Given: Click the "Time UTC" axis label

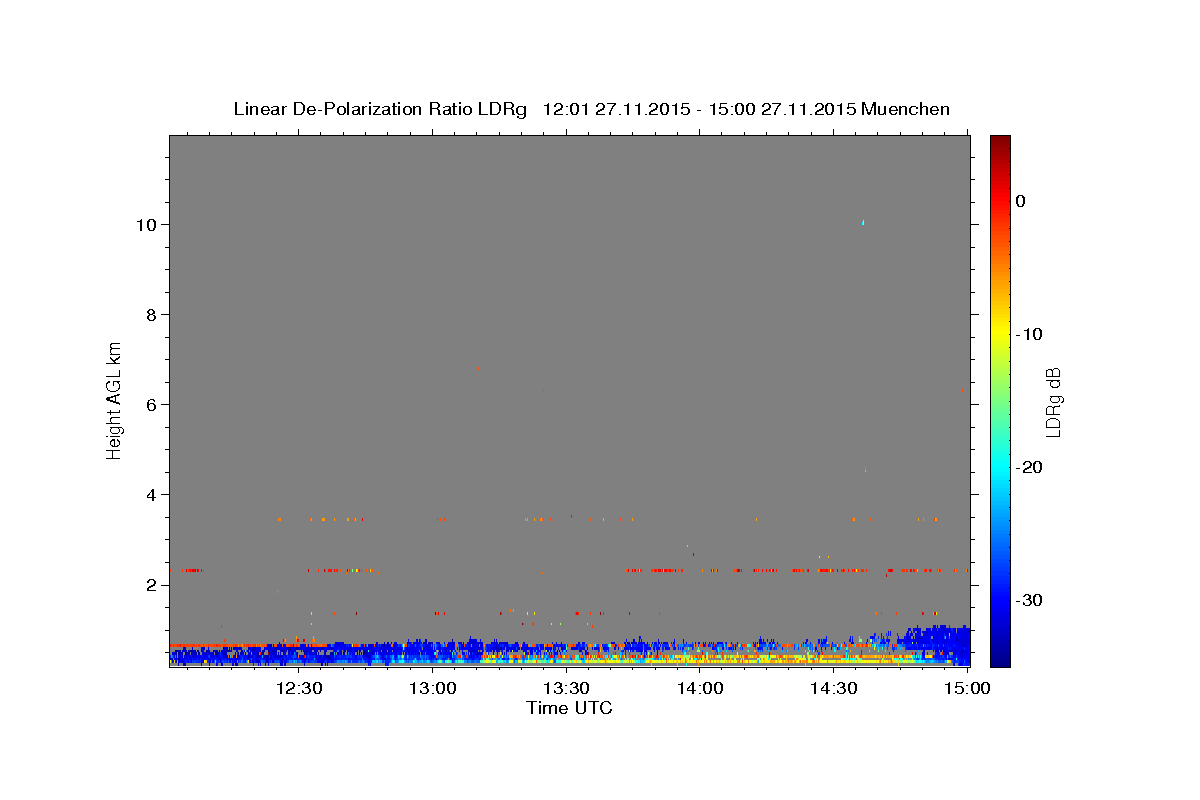Looking at the screenshot, I should click(569, 708).
